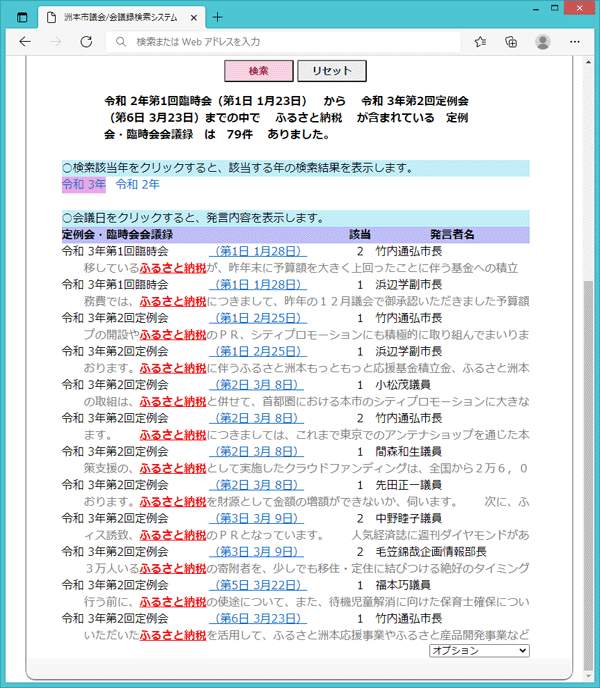The image size is (600, 688).
Task: Click ふるさと納税 highlight in 移している snippet
Action: coord(173,268)
